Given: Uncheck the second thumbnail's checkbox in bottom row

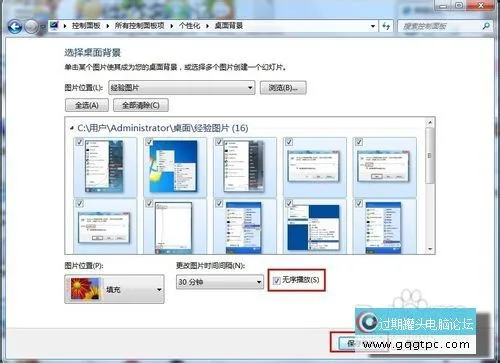Looking at the screenshot, I should point(149,203).
